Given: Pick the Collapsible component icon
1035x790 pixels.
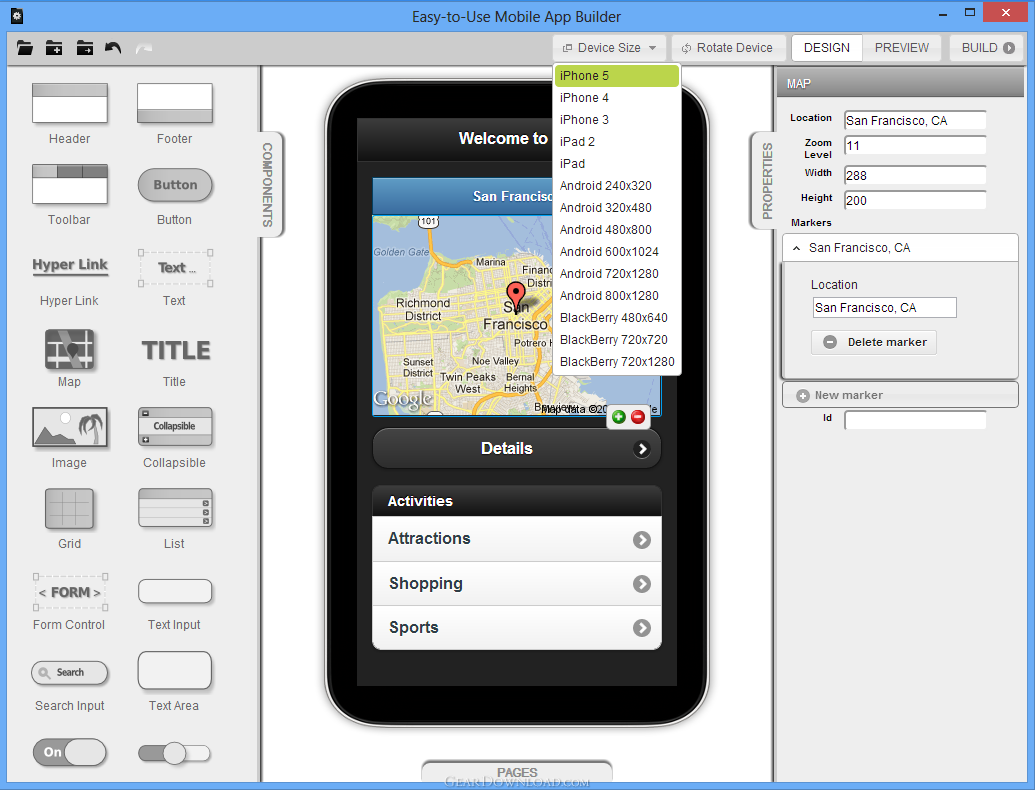Looking at the screenshot, I should 175,426.
